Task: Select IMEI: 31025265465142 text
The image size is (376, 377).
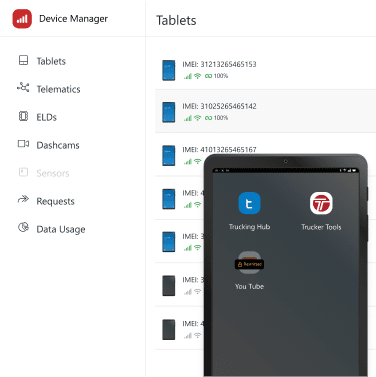Action: pyautogui.click(x=219, y=106)
